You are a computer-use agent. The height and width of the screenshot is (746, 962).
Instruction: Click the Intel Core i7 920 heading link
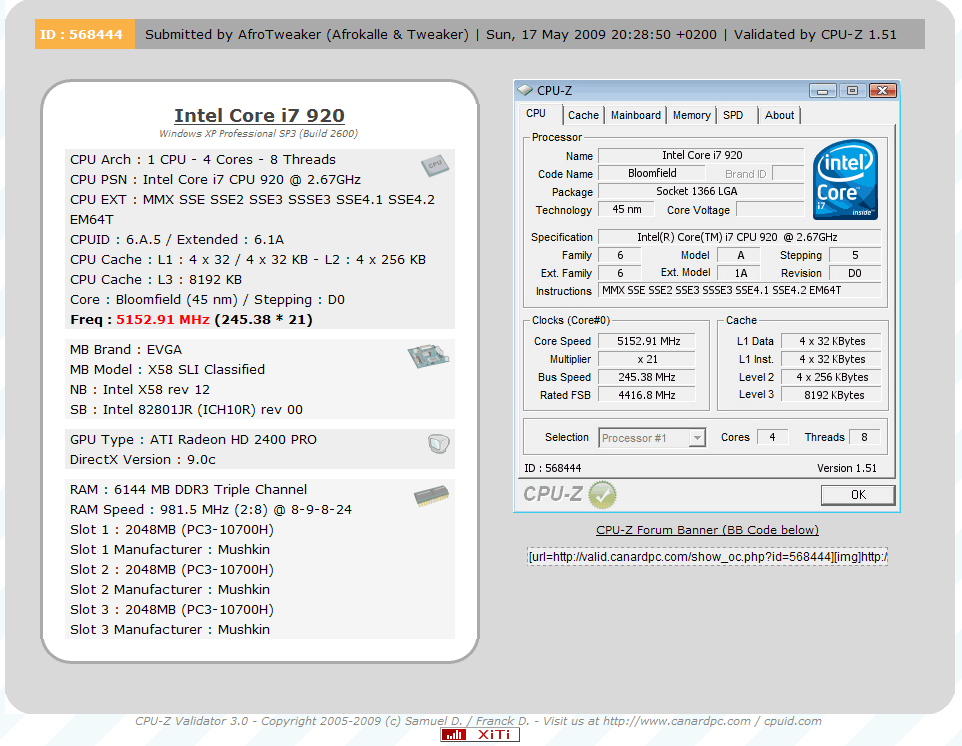tap(260, 115)
